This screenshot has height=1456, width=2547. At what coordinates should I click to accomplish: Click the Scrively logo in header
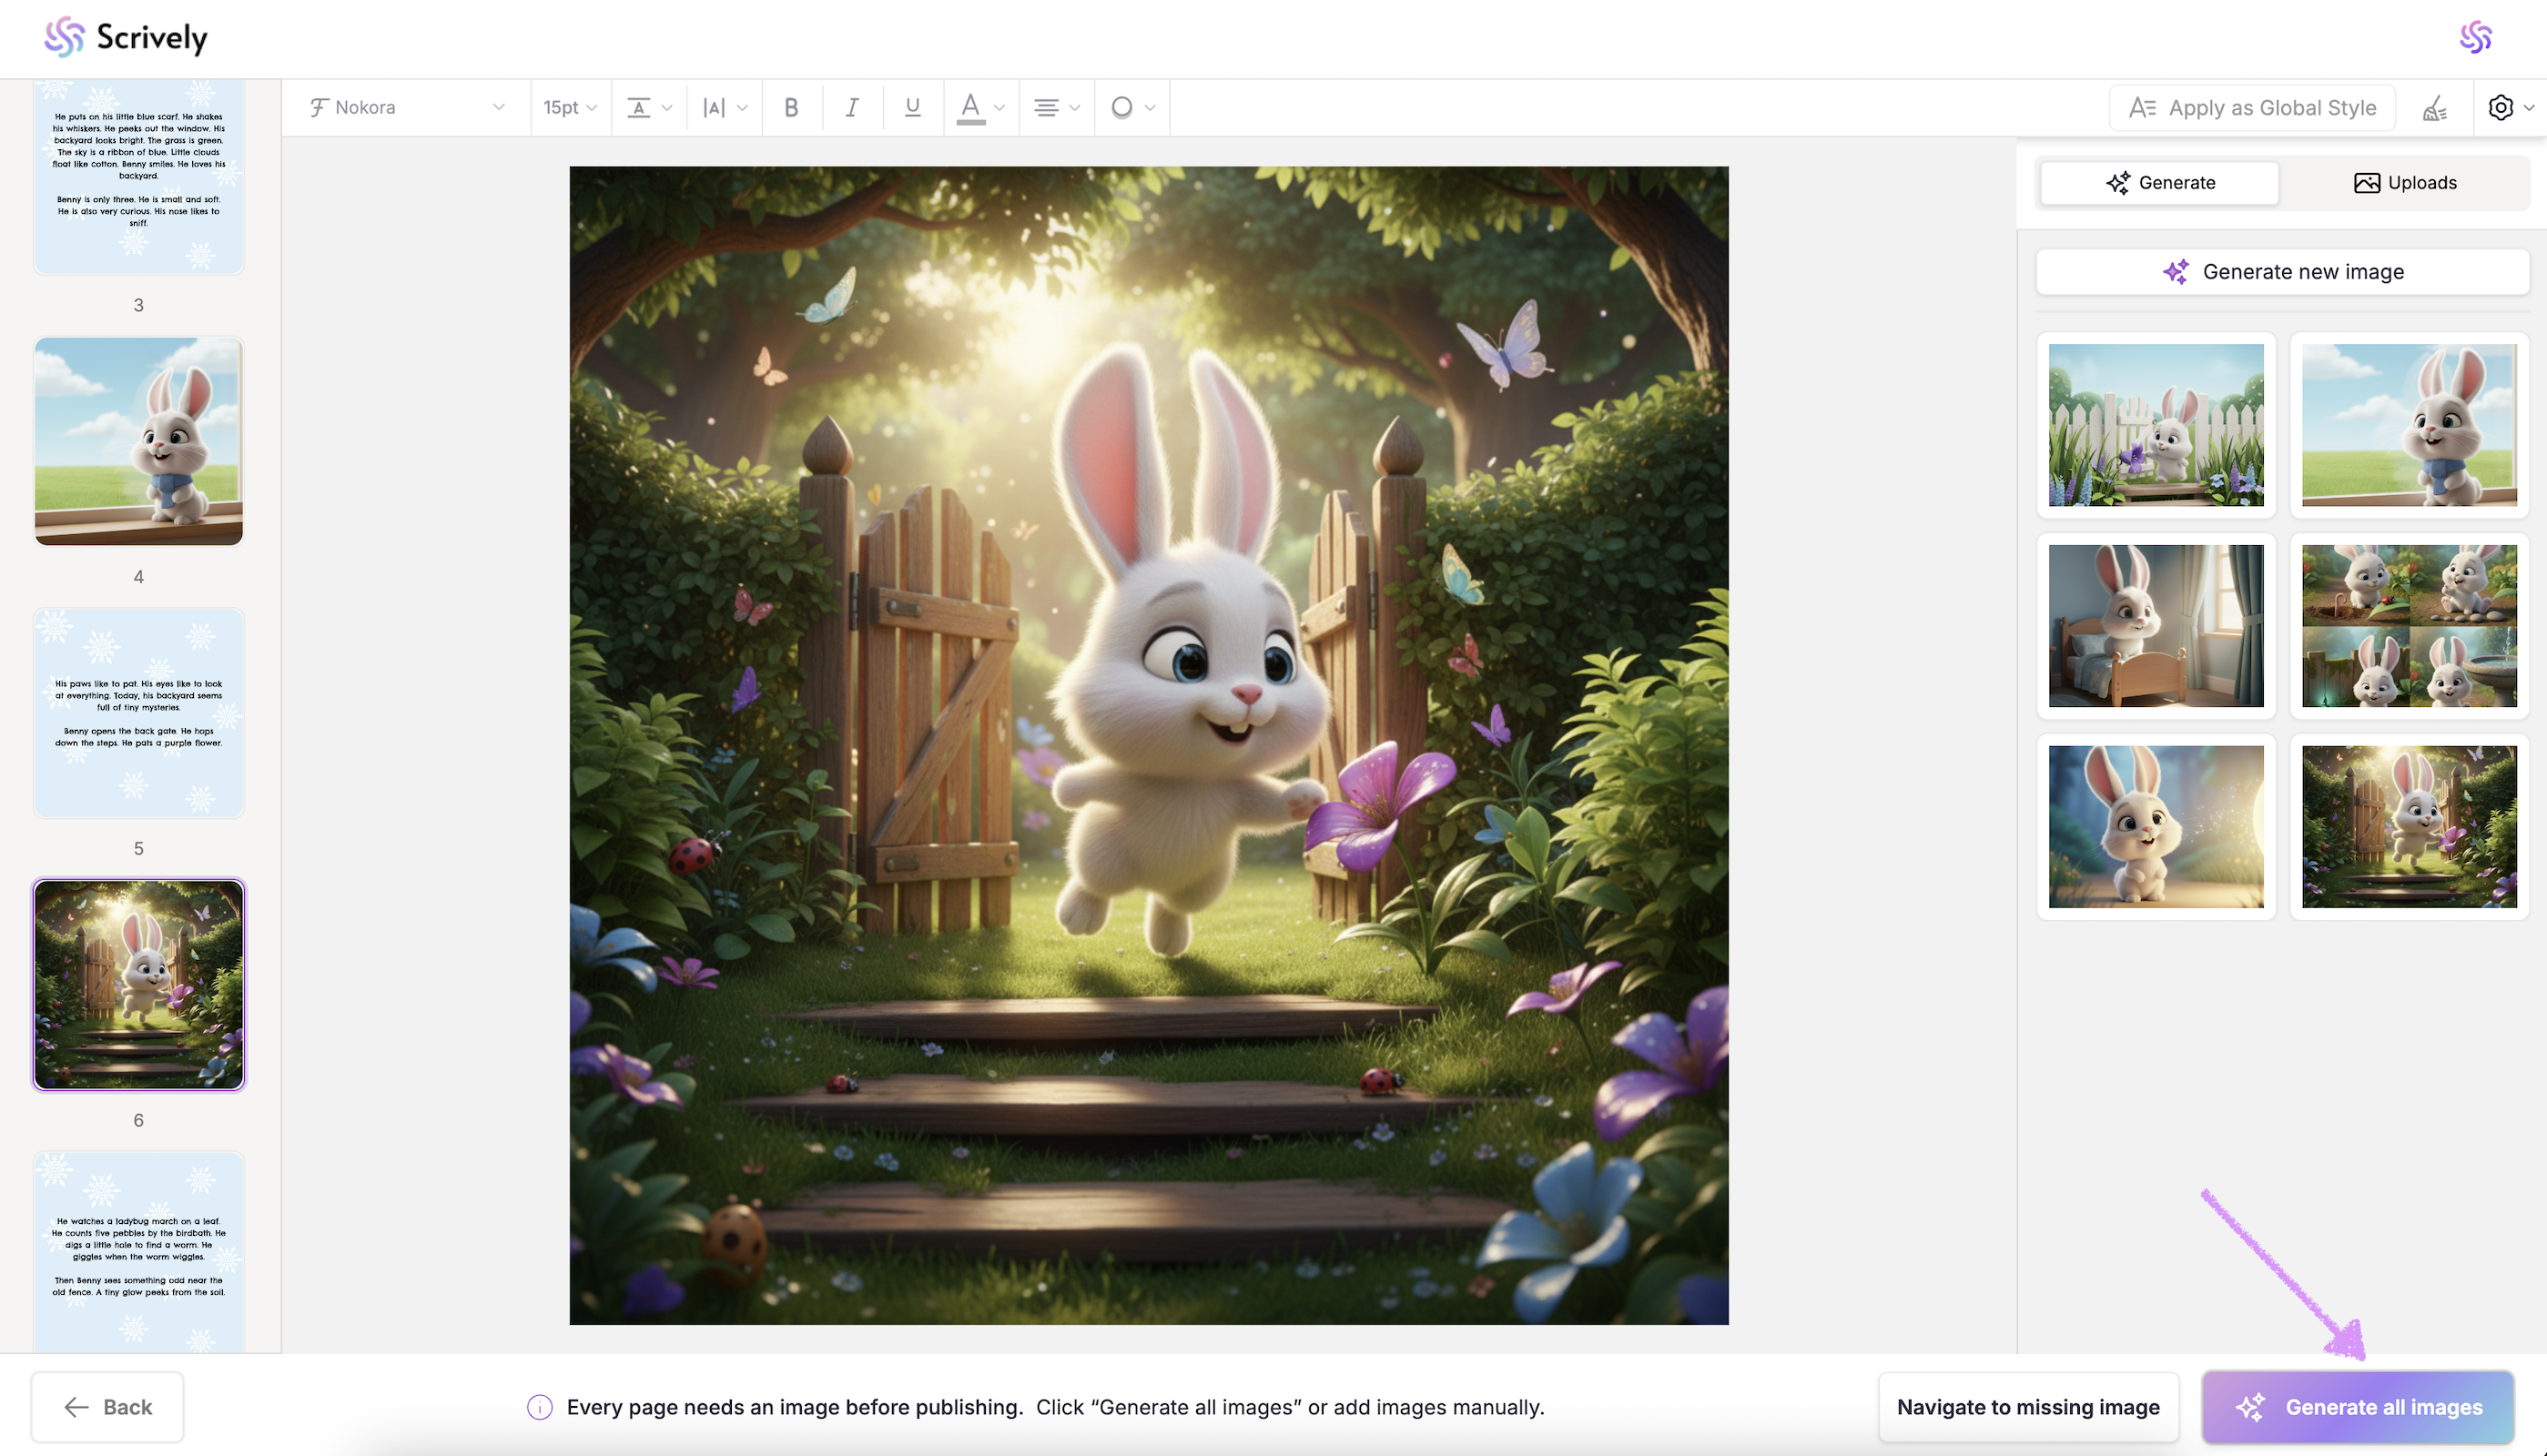pos(126,38)
